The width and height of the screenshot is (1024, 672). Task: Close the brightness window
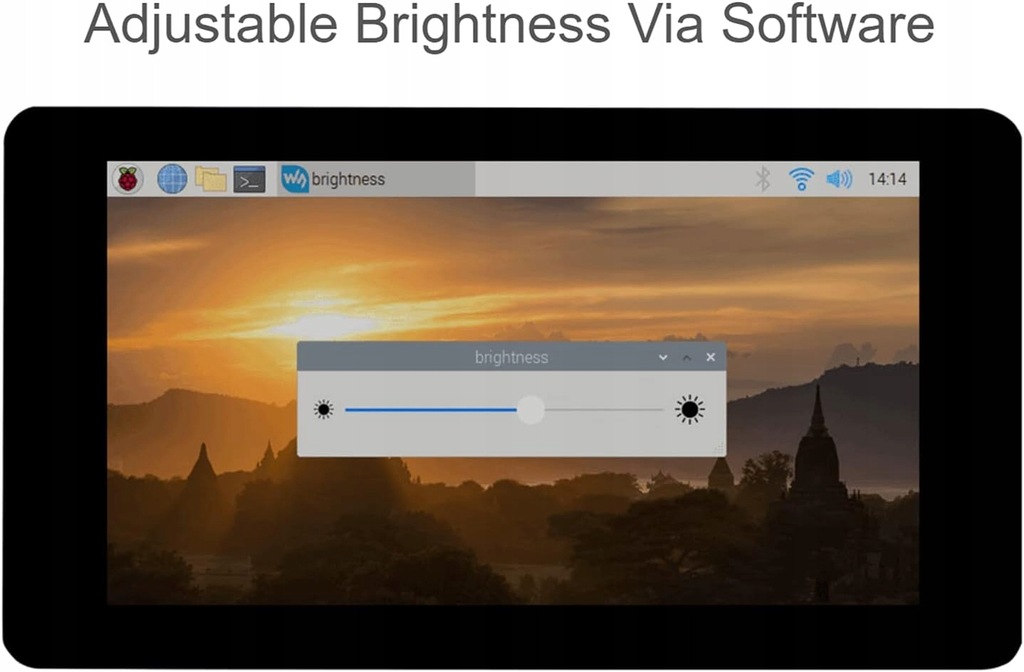tap(711, 357)
